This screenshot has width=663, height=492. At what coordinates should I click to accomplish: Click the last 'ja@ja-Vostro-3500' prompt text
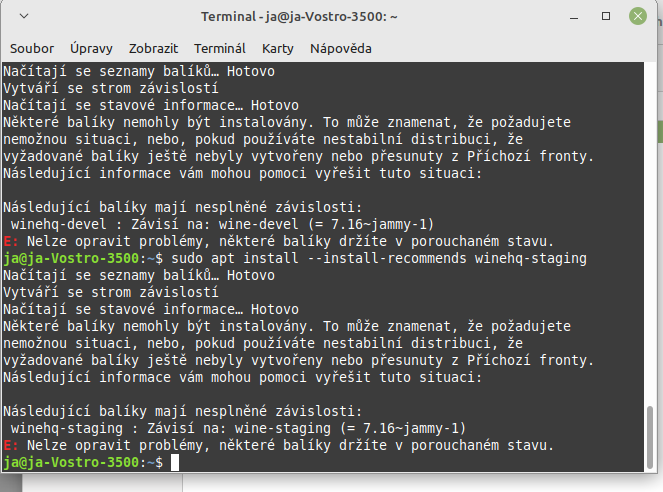coord(72,462)
